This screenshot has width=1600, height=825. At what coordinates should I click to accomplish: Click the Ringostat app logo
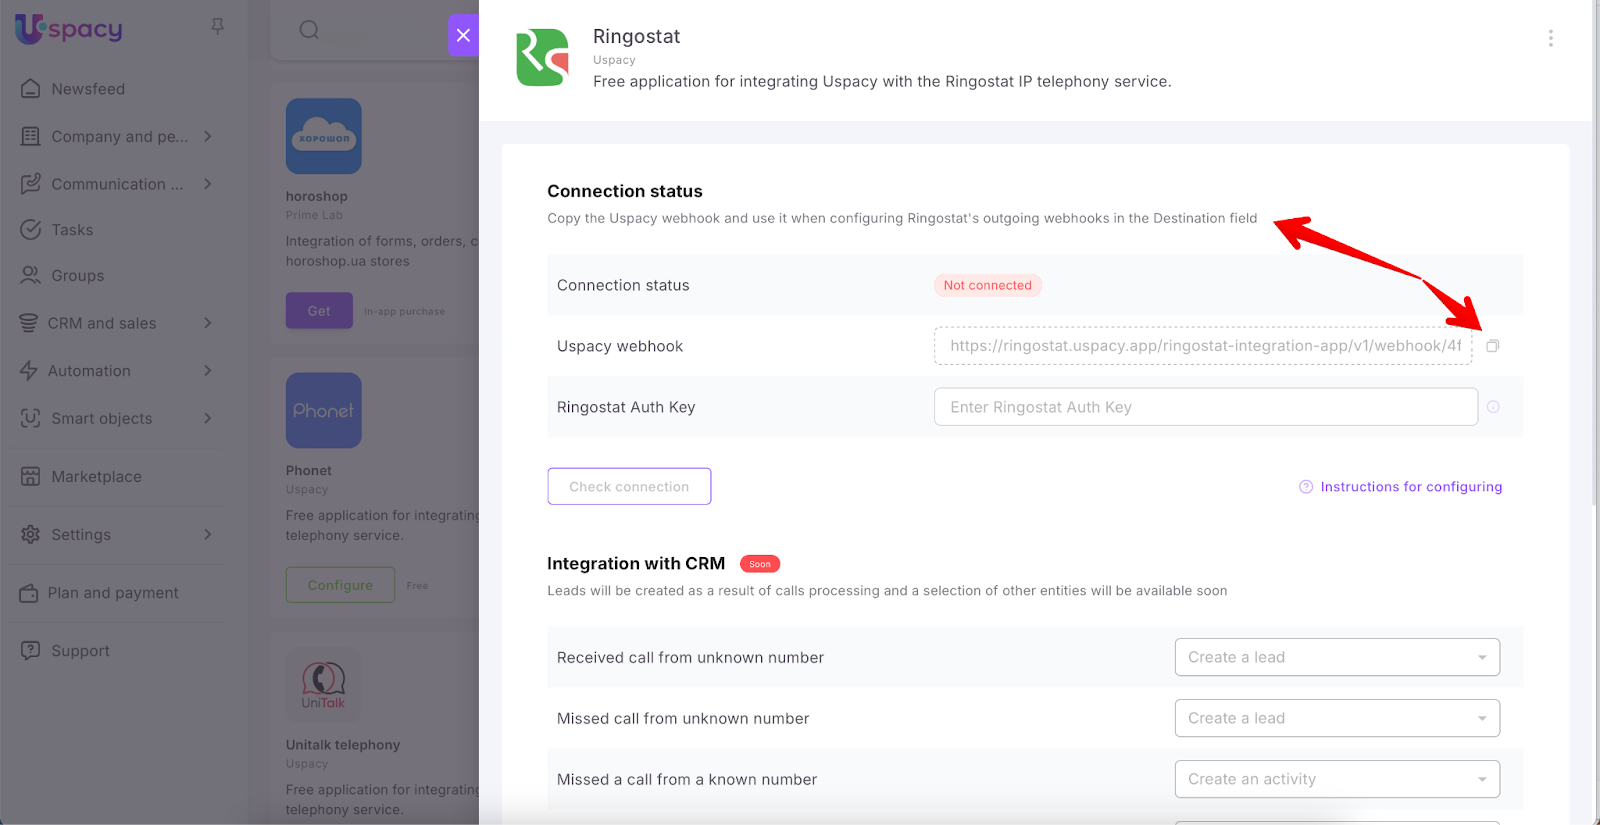click(x=542, y=57)
